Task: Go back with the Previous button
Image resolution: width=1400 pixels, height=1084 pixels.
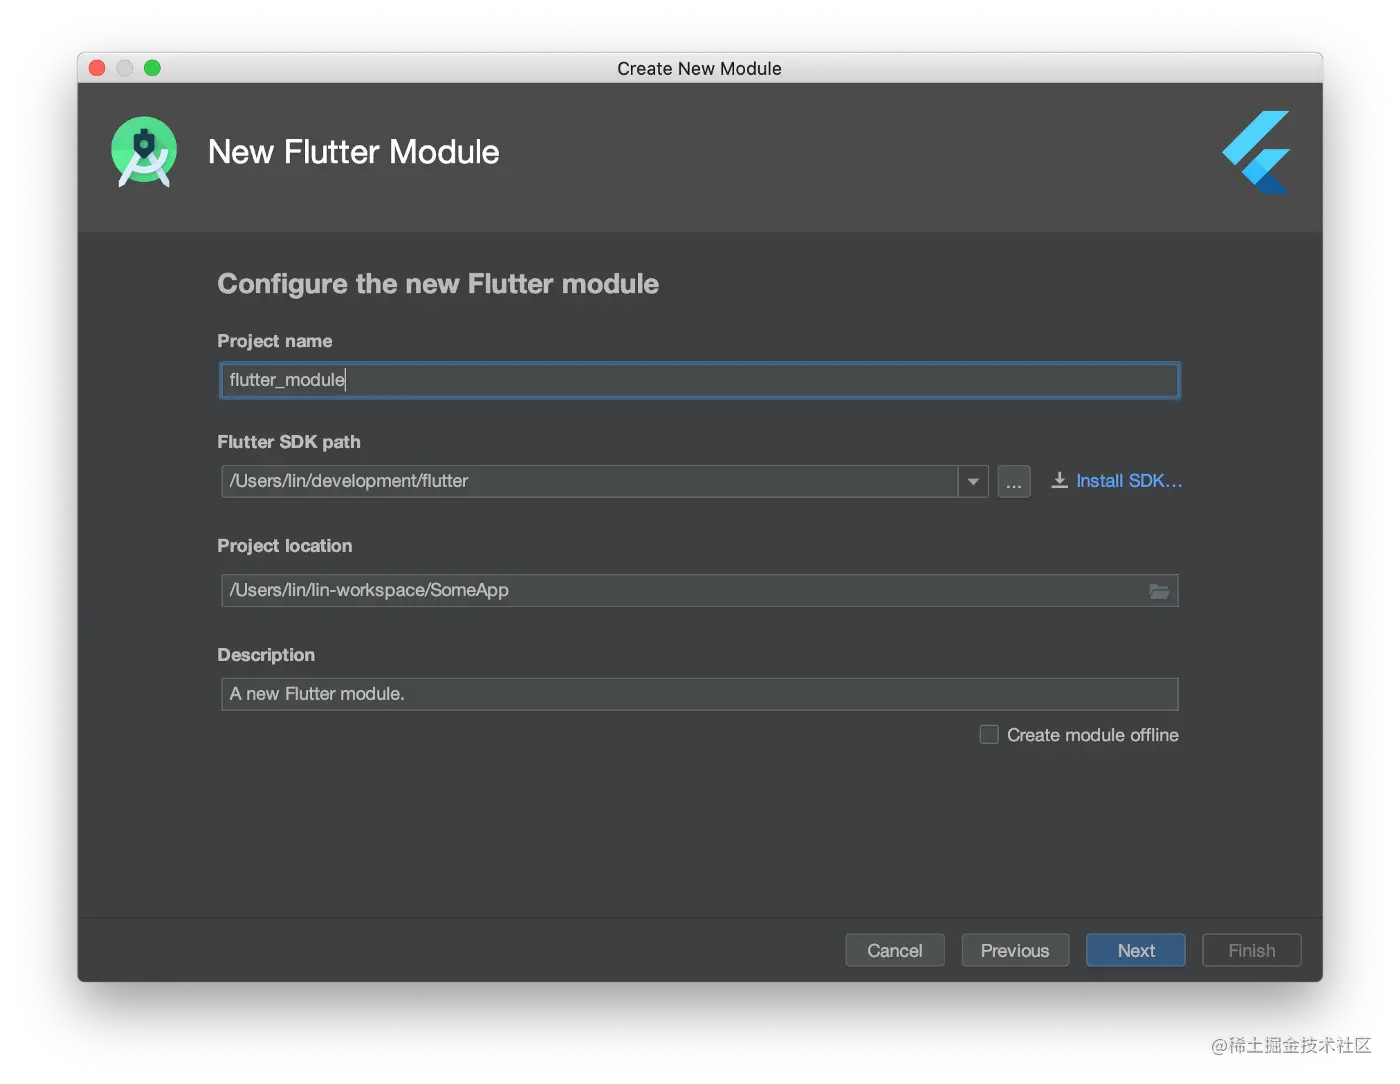Action: pyautogui.click(x=1015, y=950)
